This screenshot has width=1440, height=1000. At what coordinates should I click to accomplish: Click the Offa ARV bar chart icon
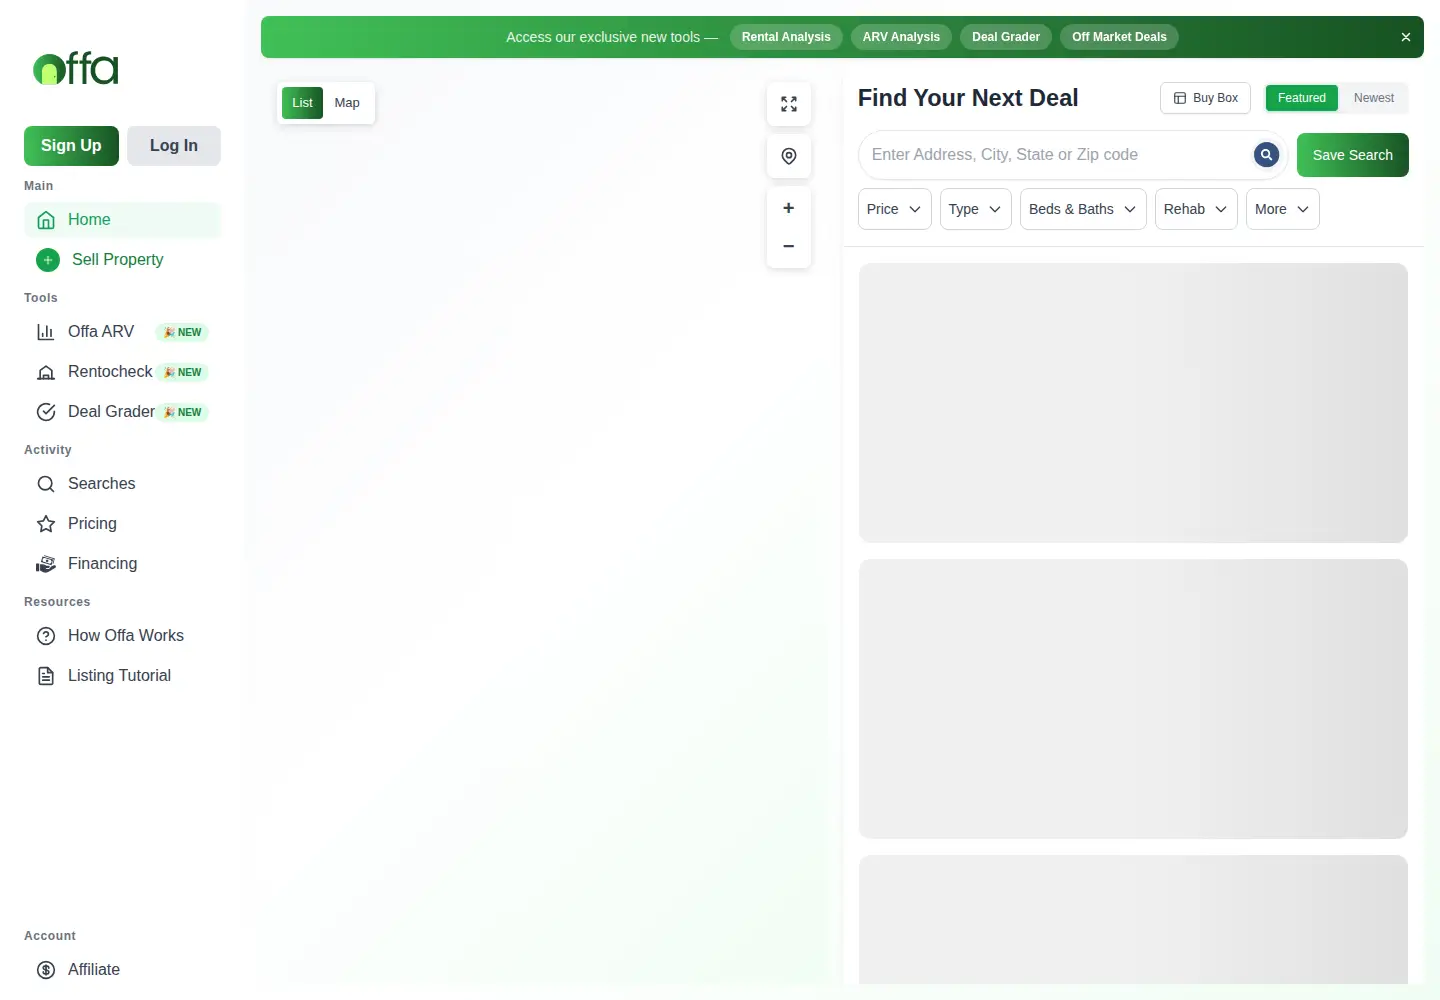46,332
